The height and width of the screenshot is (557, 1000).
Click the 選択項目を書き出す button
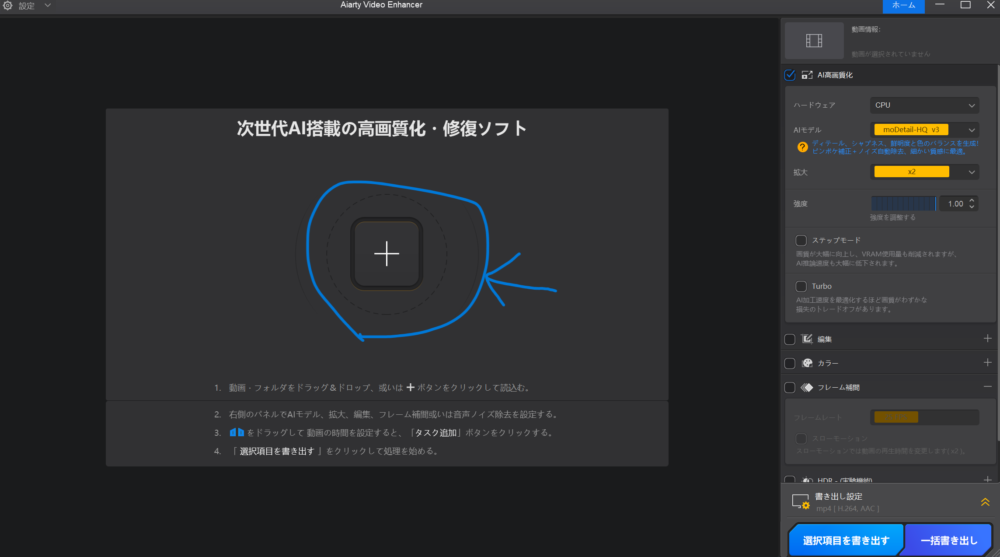[x=846, y=540]
